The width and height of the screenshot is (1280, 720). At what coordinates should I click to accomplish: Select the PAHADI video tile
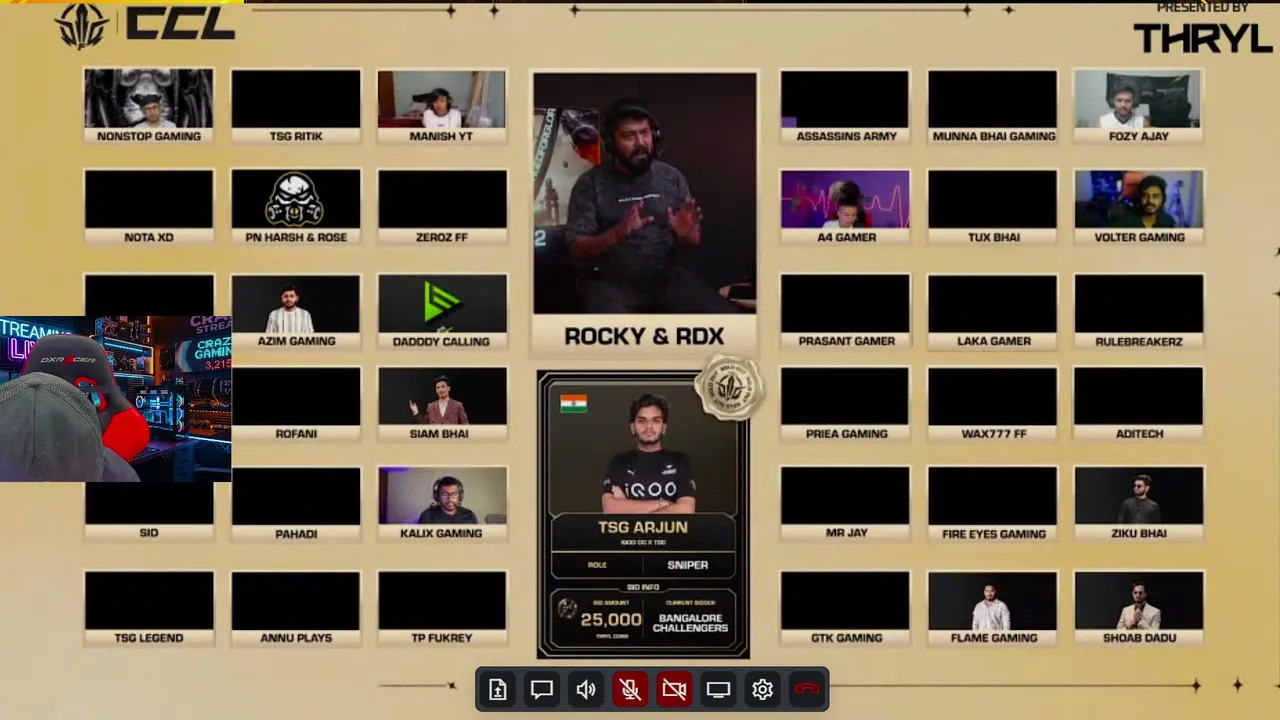coord(296,504)
